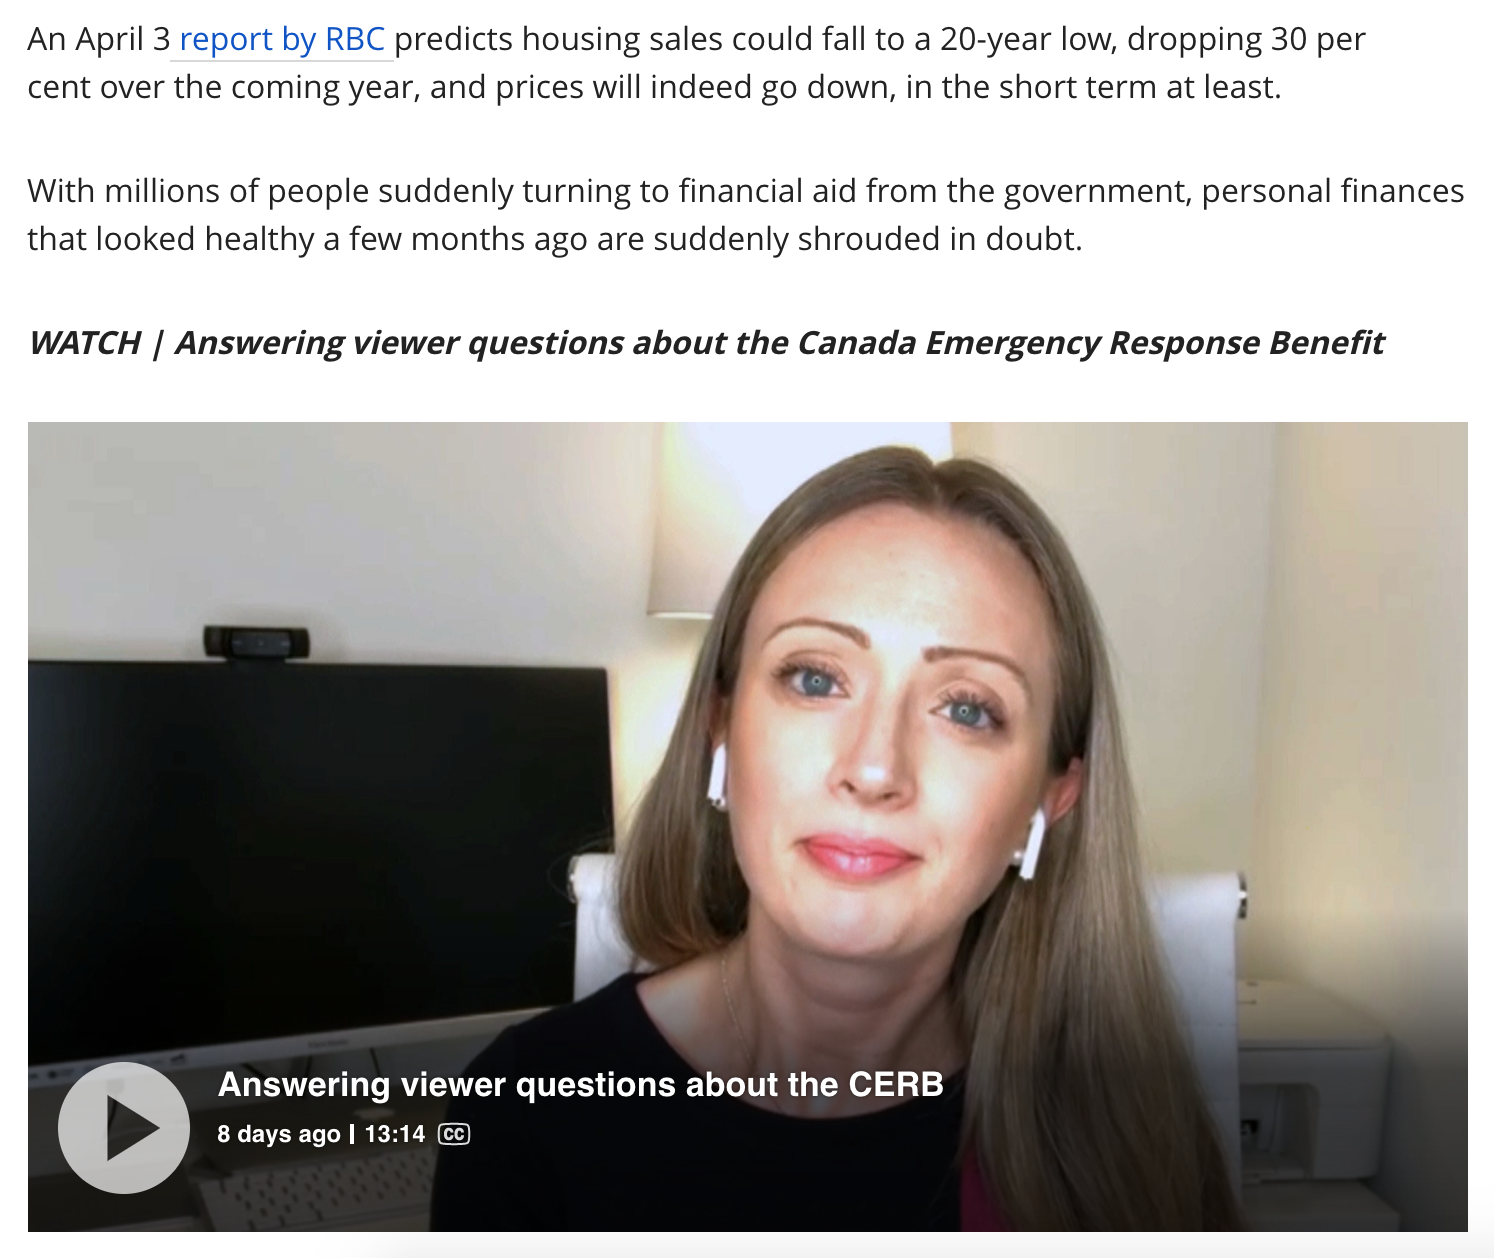Select the video title about the CERB
This screenshot has width=1494, height=1258.
click(580, 1084)
